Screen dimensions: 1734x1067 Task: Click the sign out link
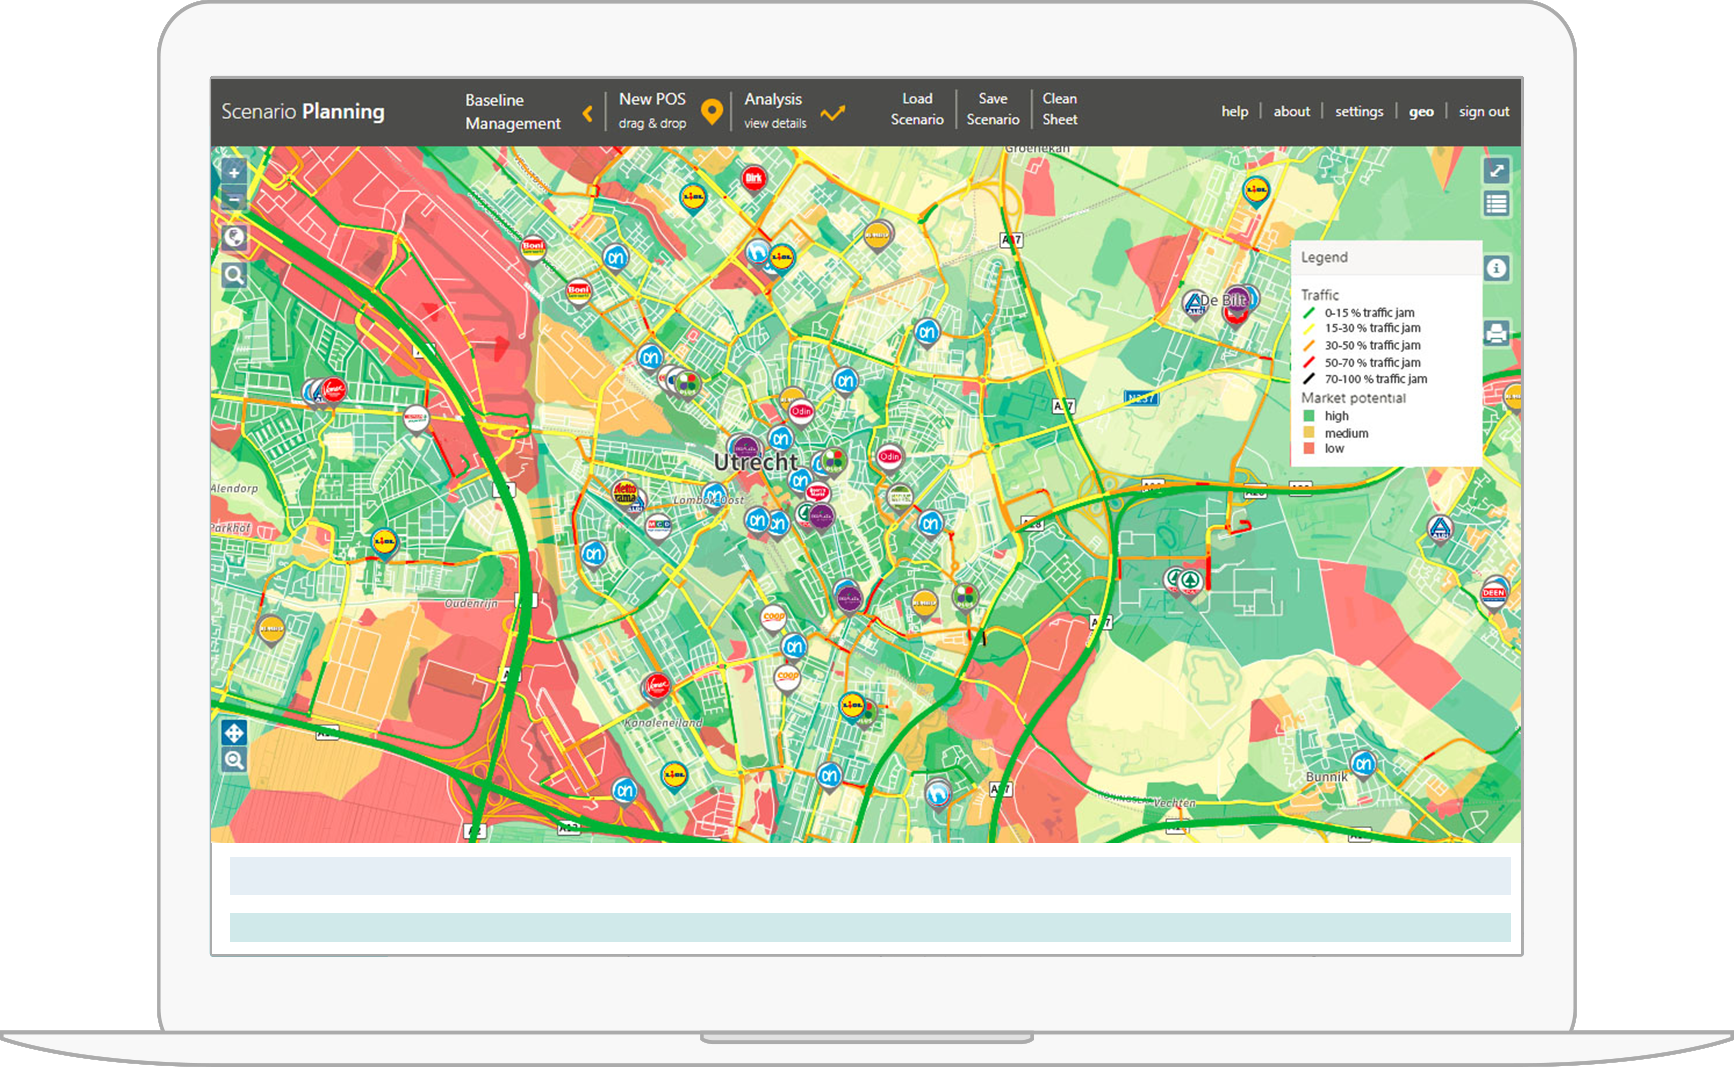[1484, 112]
